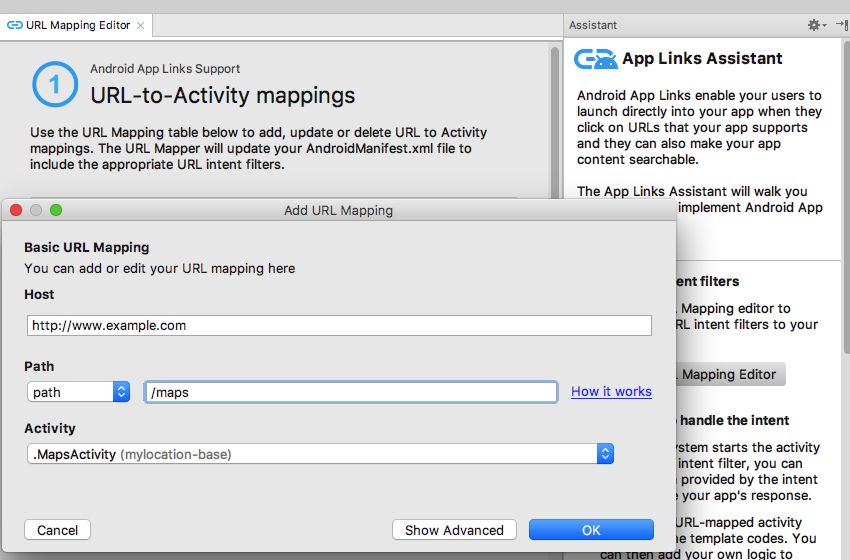Click the hide Assistant panel arrow icon
This screenshot has height=560, width=850.
842,25
